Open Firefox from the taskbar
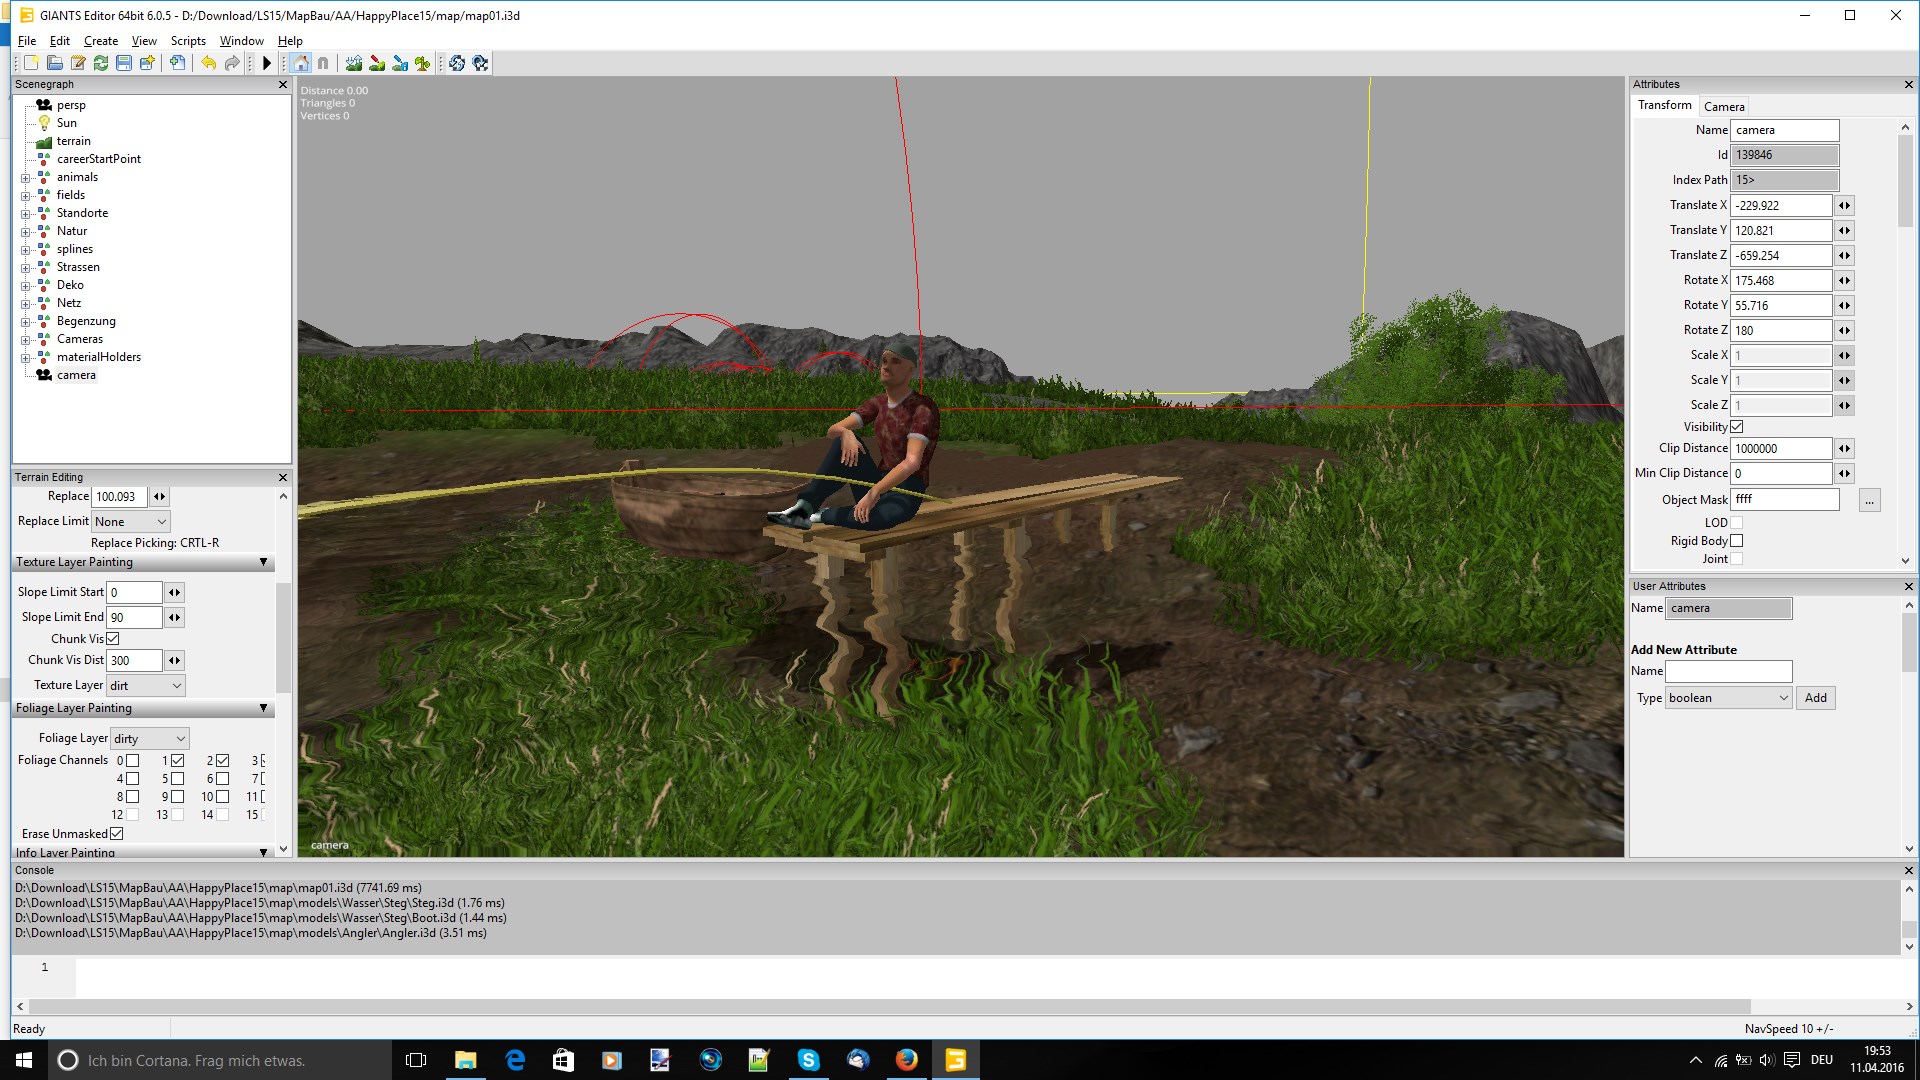Image resolution: width=1920 pixels, height=1080 pixels. coord(907,1060)
